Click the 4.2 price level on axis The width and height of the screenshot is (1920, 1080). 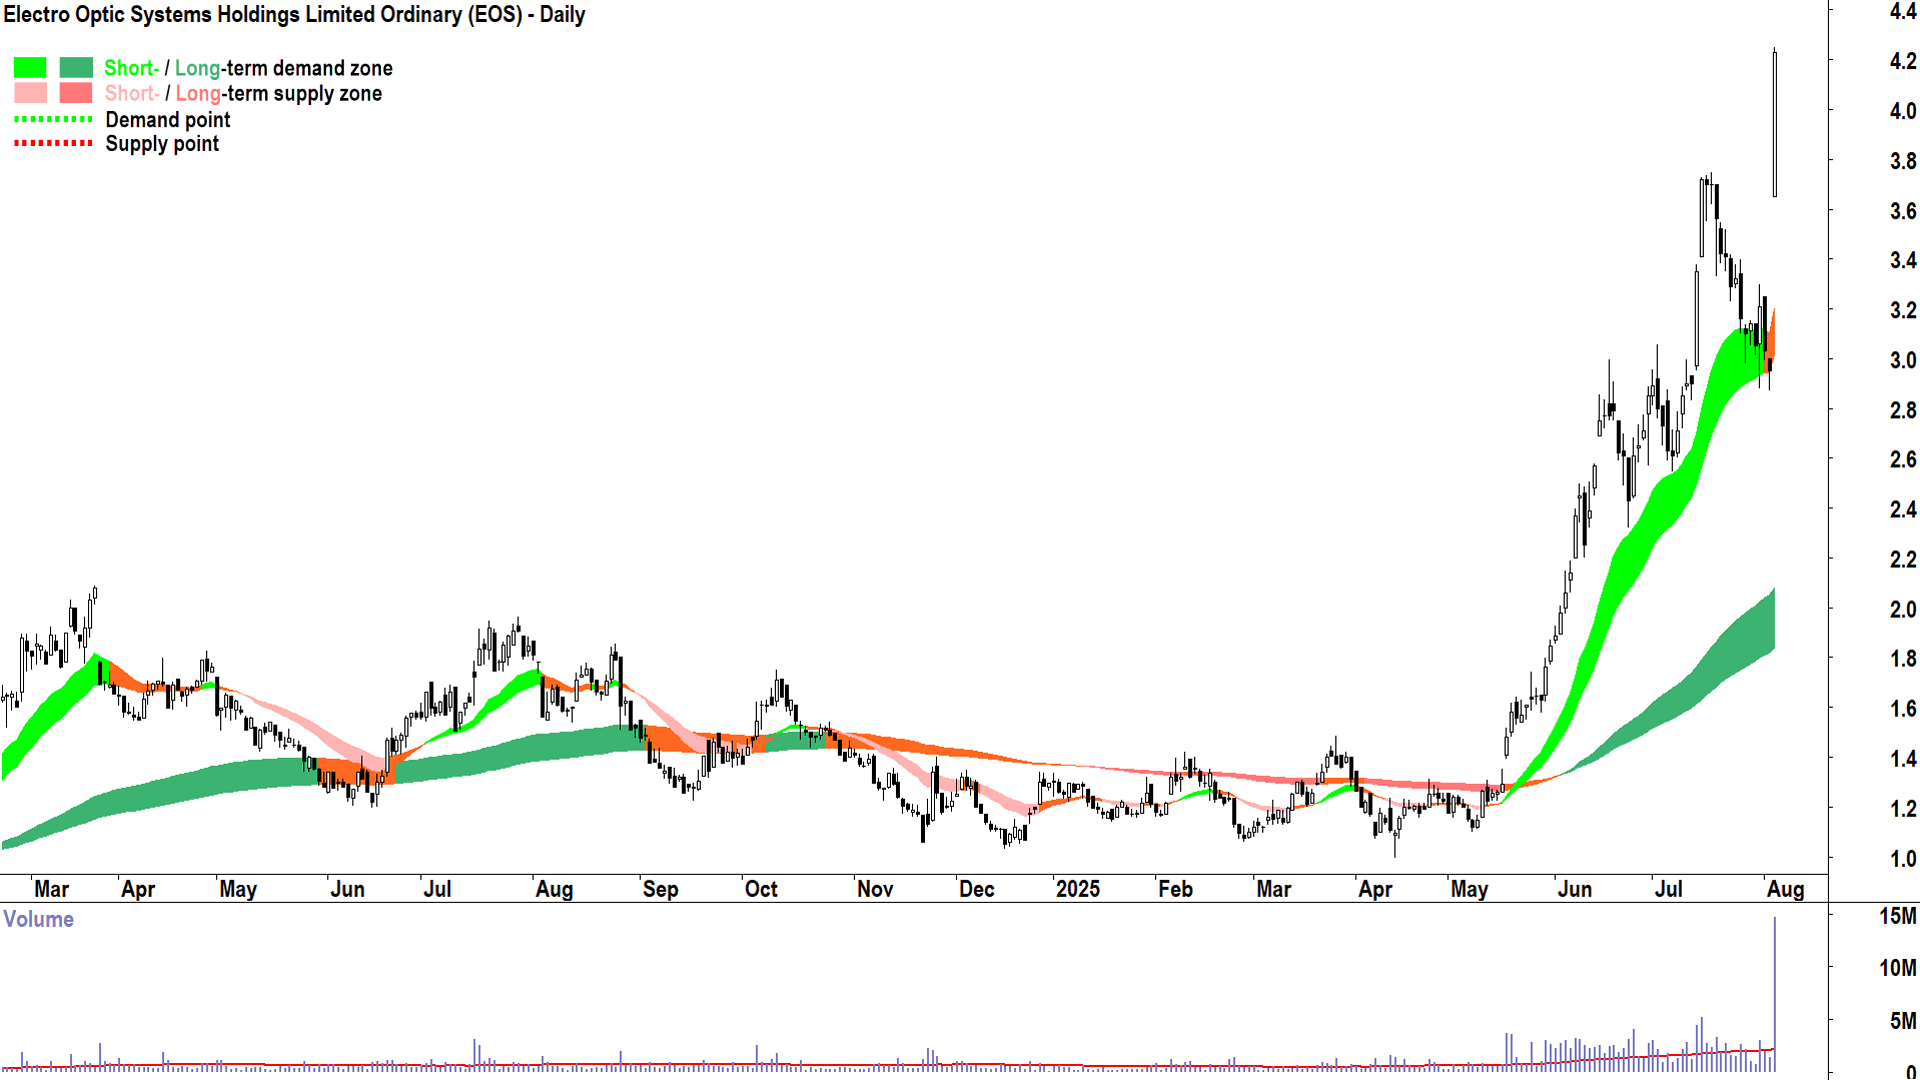tap(1902, 61)
